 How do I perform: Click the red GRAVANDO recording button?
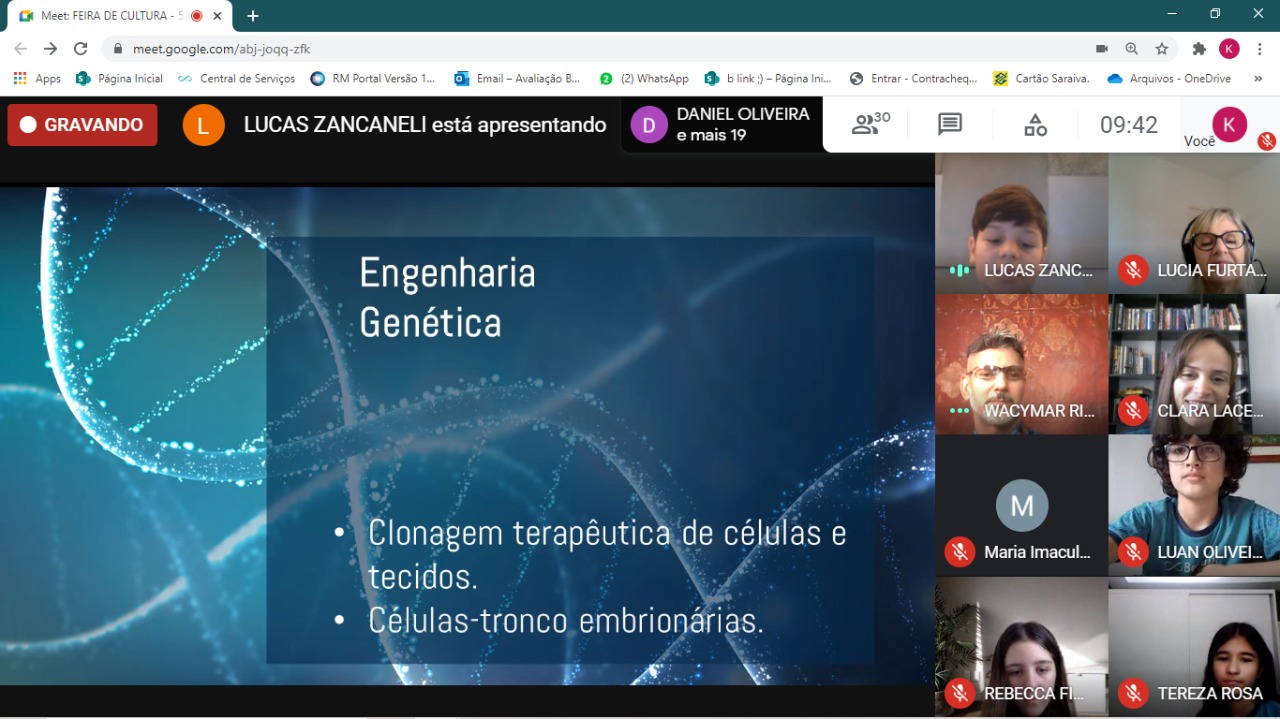82,125
